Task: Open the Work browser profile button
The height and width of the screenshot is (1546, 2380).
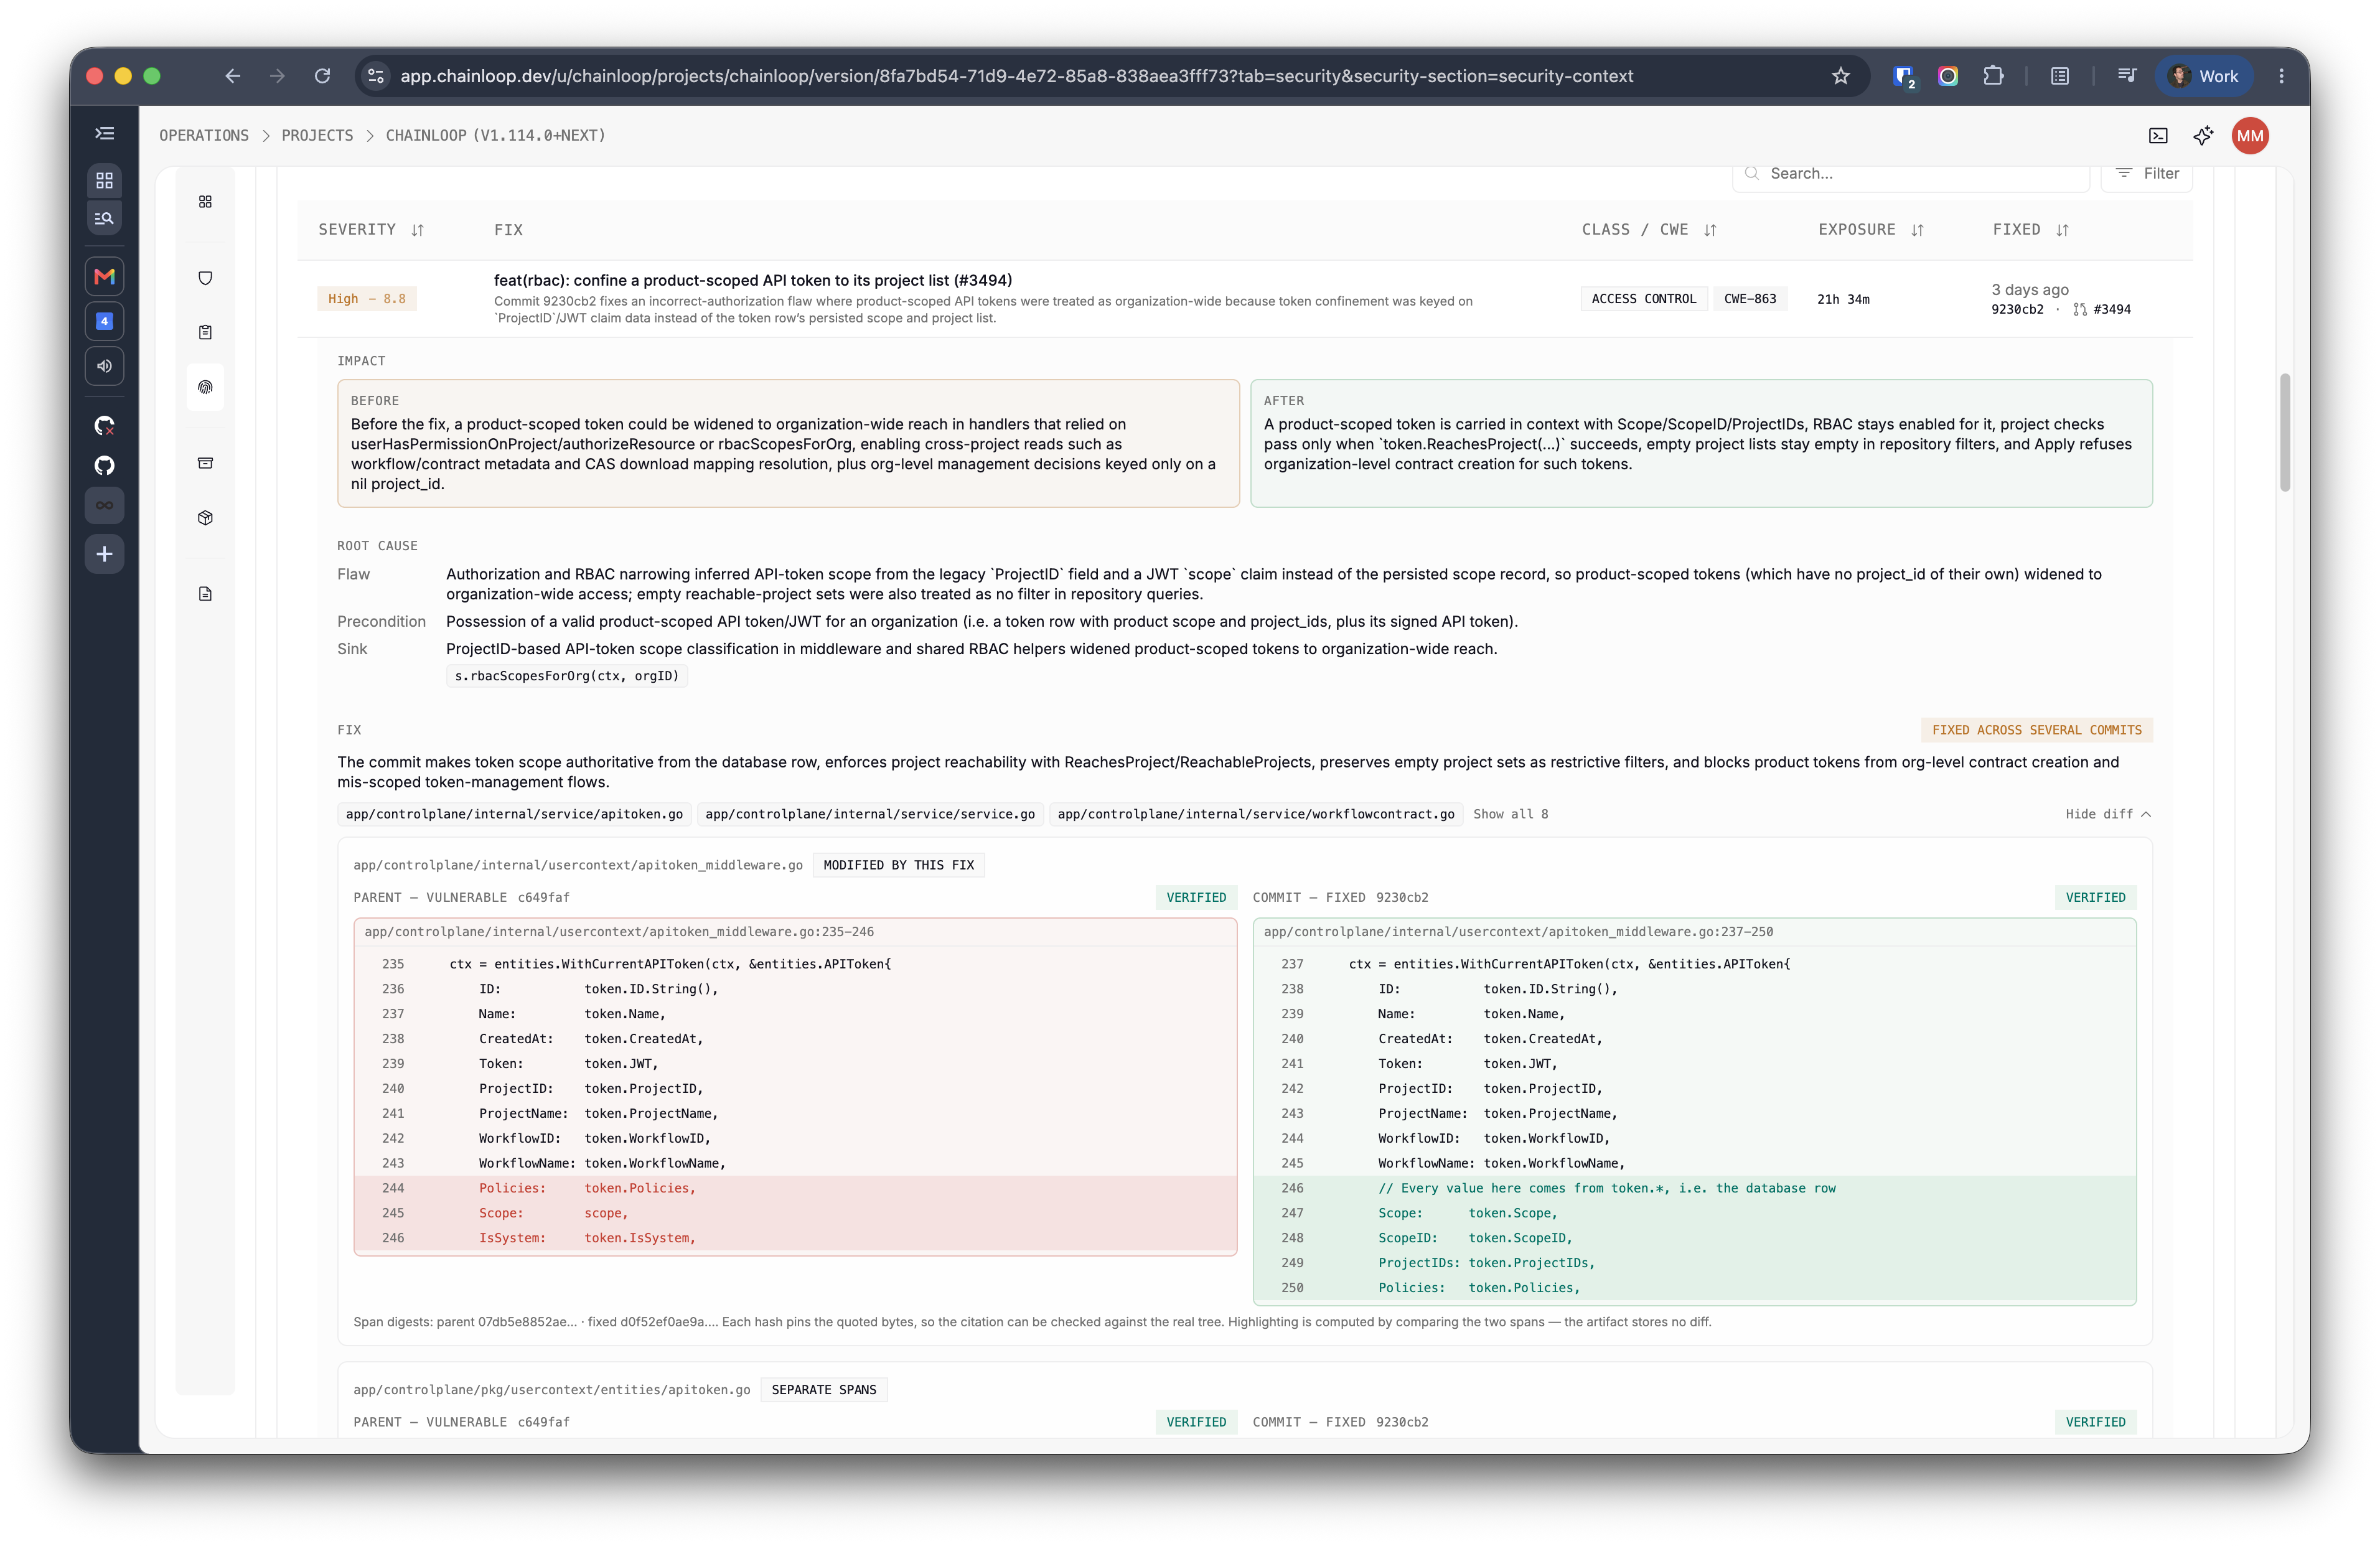Action: click(x=2204, y=76)
